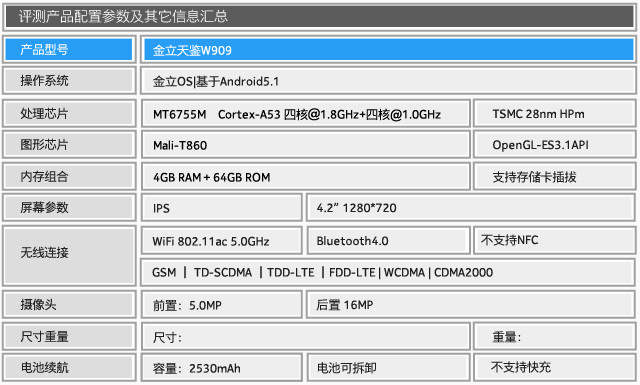
Task: Select the '图形芯片' label cell
Action: [69, 145]
